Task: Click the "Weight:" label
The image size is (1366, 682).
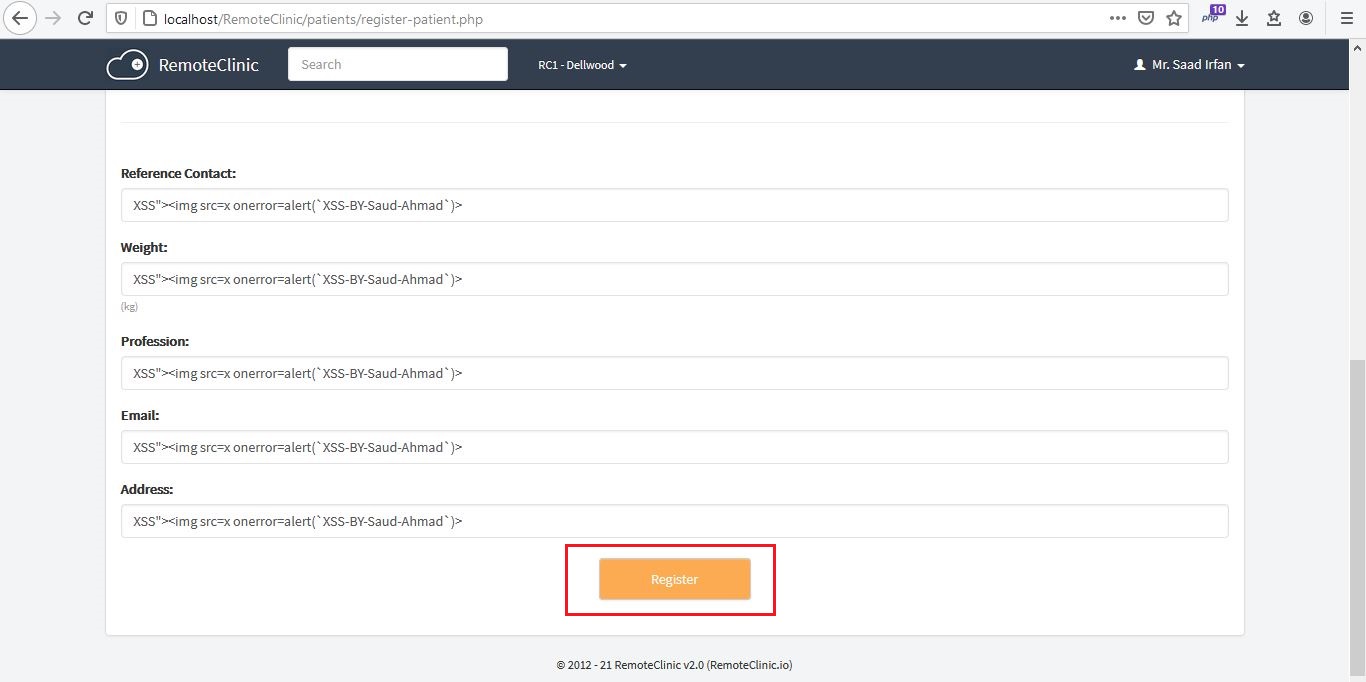Action: (144, 247)
